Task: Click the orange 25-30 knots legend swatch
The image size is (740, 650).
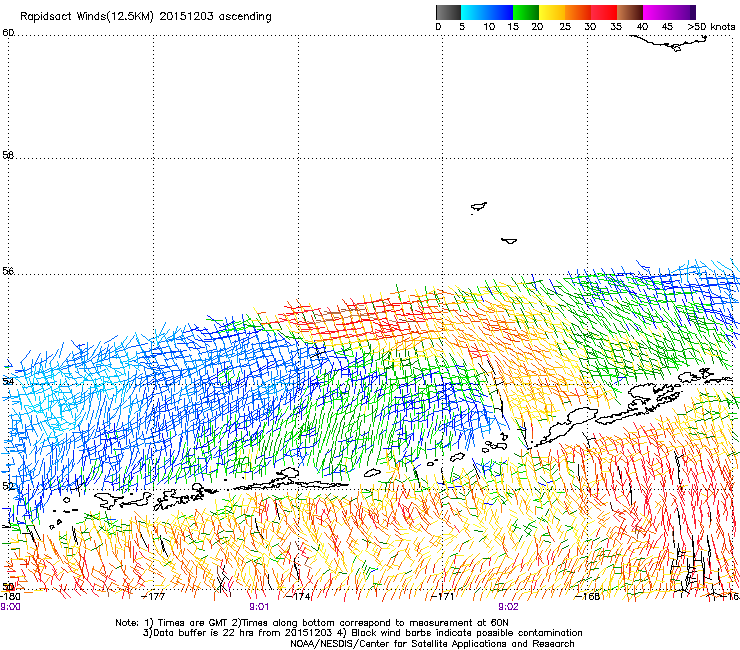Action: (x=578, y=12)
